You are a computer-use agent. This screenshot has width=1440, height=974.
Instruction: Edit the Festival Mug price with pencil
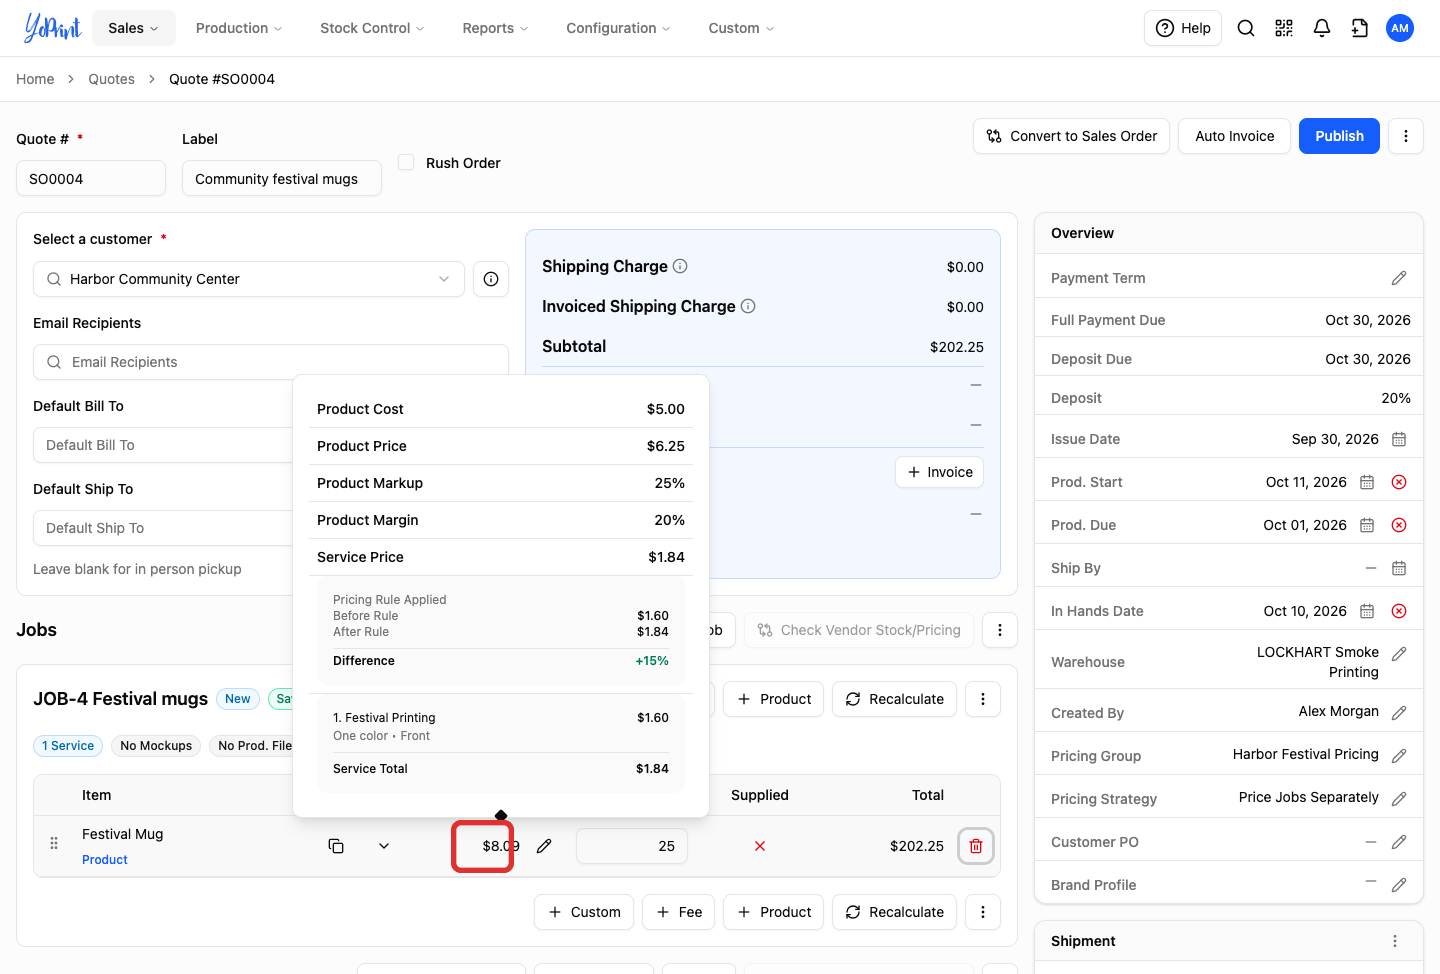(x=544, y=846)
